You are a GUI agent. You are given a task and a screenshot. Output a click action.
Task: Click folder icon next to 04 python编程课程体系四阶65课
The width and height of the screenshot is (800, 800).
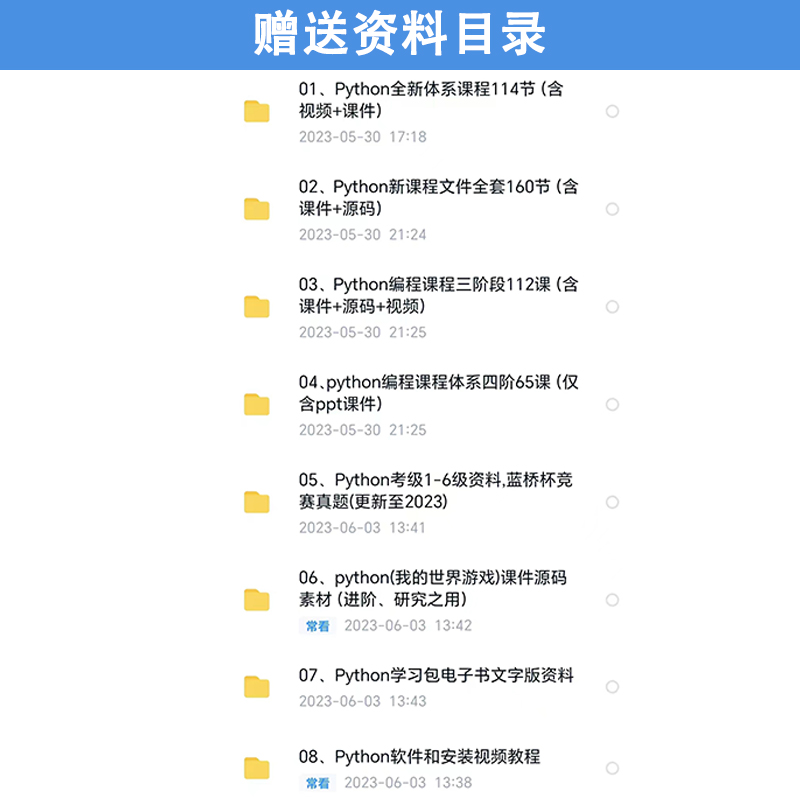pyautogui.click(x=257, y=405)
